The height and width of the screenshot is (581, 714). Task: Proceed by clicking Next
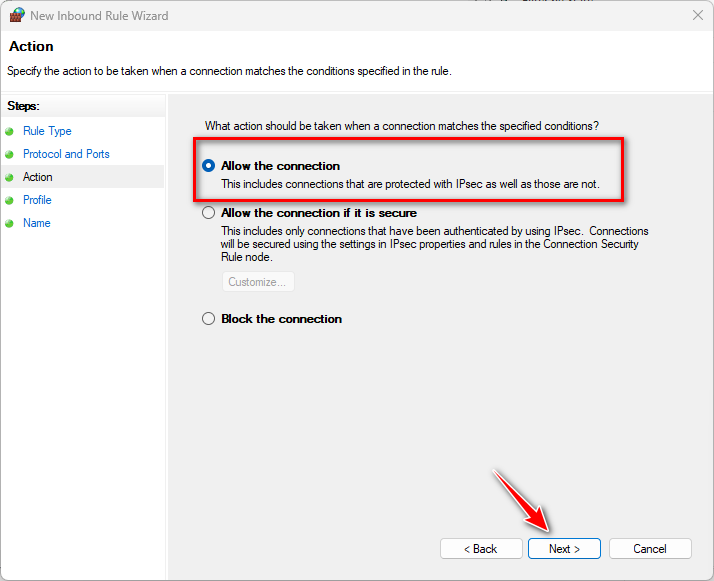pos(564,549)
